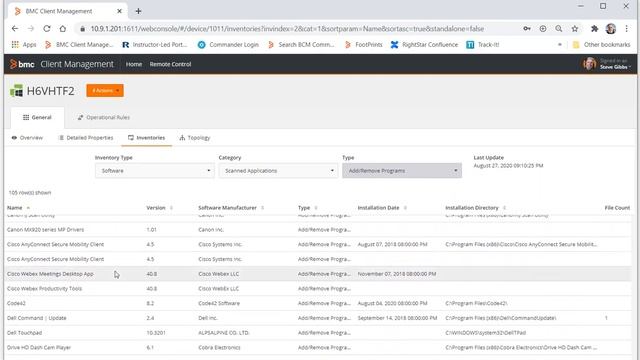The width and height of the screenshot is (640, 360).
Task: Select the Dell Command | Update row
Action: (318, 318)
